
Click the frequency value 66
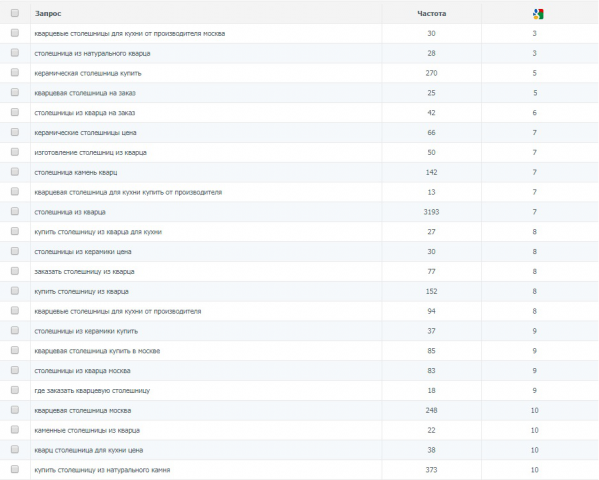431,133
